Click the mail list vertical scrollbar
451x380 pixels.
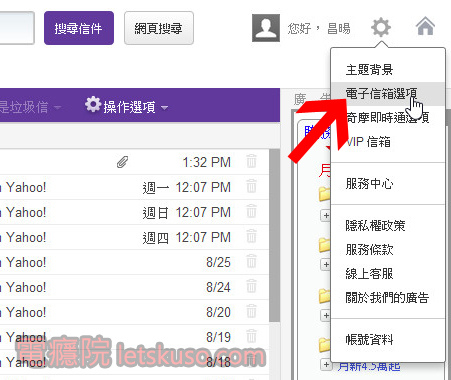(274, 235)
